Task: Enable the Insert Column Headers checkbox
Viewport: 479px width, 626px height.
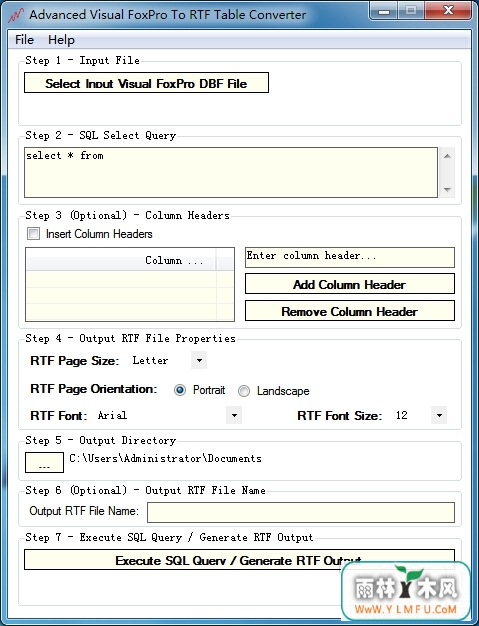Action: click(33, 233)
